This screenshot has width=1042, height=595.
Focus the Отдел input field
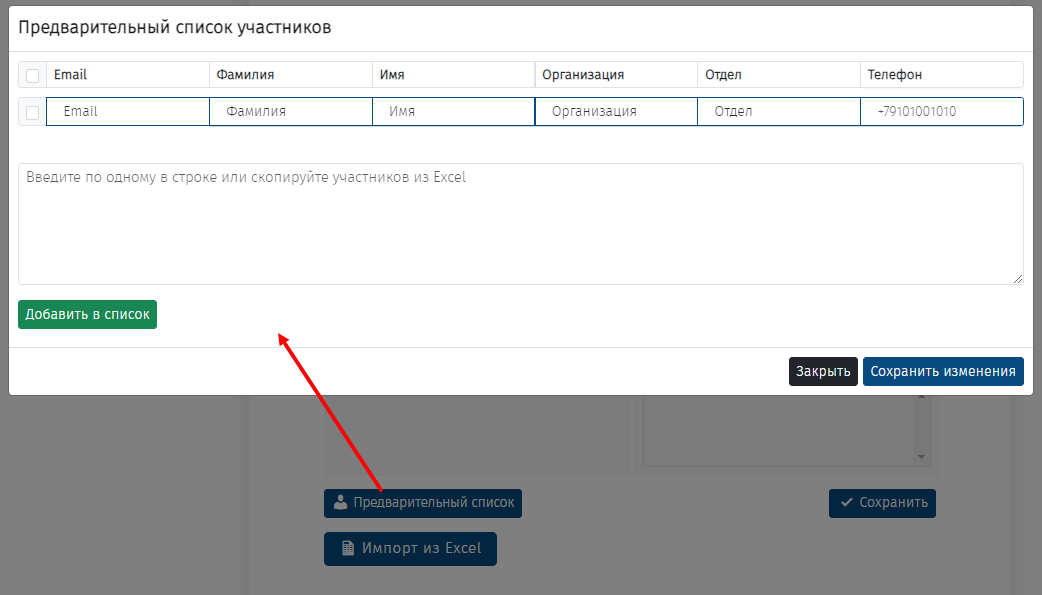click(x=779, y=112)
